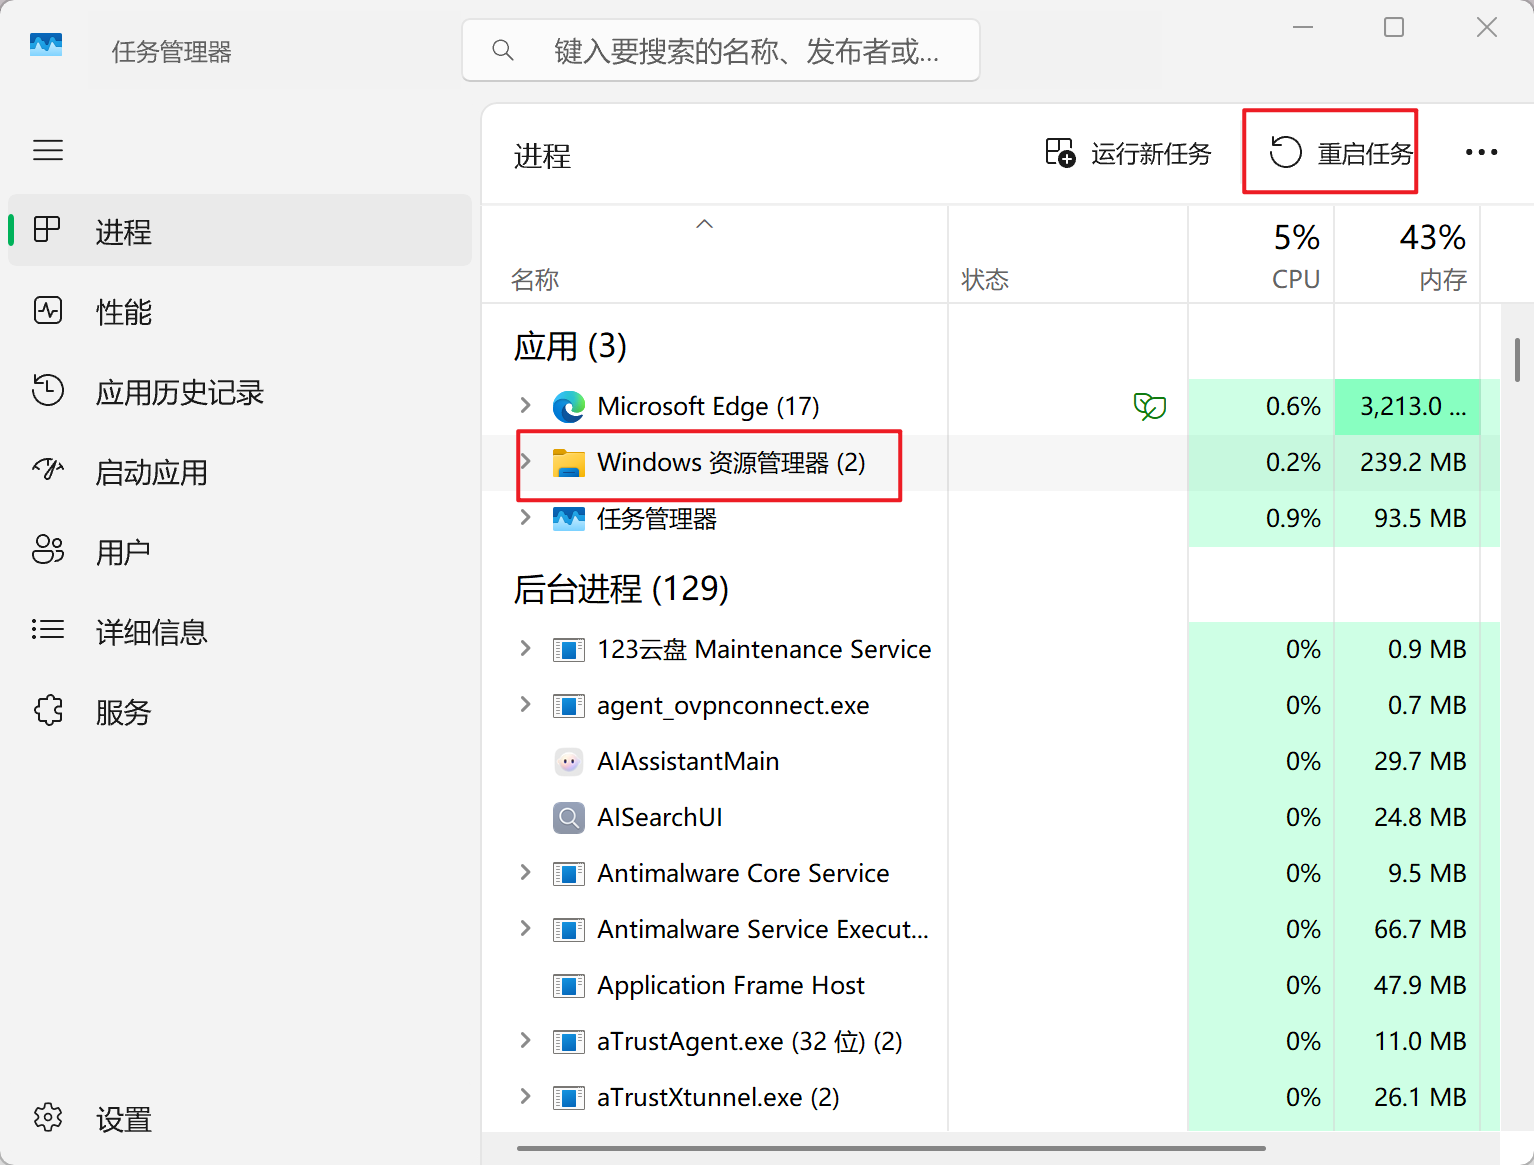Expand the 任务管理器 process group

(525, 517)
